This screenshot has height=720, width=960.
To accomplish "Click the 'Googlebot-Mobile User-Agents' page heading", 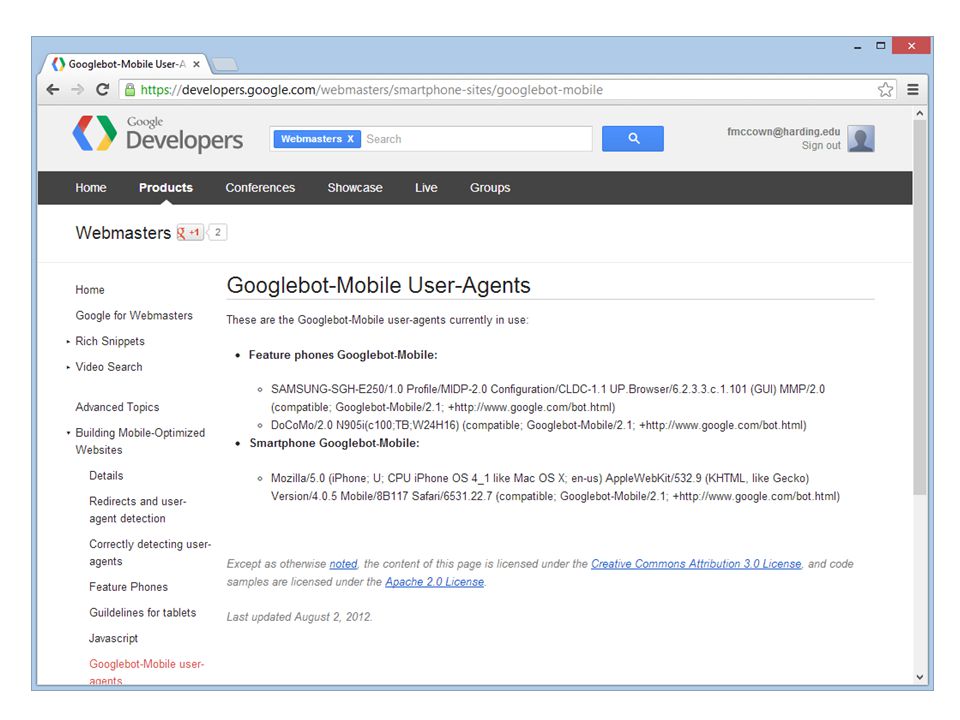I will [378, 285].
